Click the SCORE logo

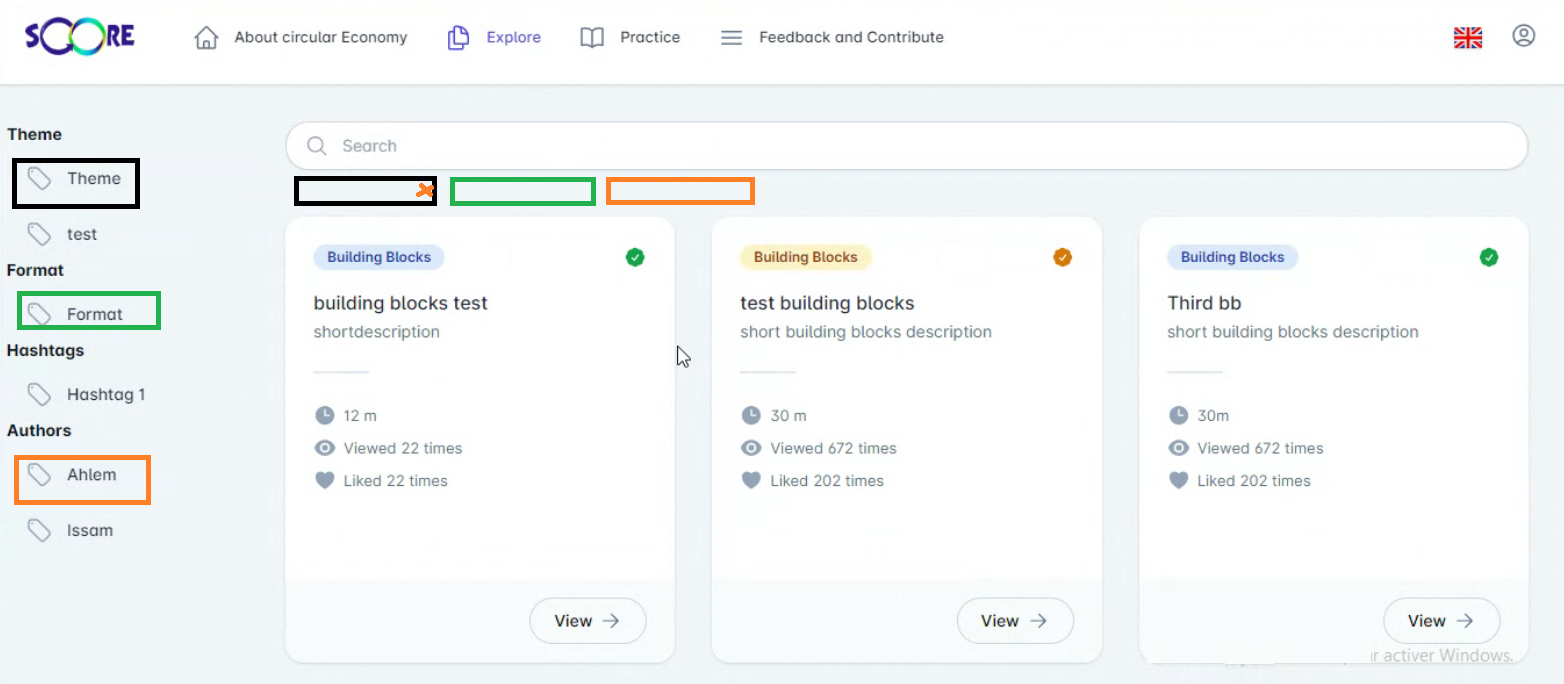[x=80, y=37]
